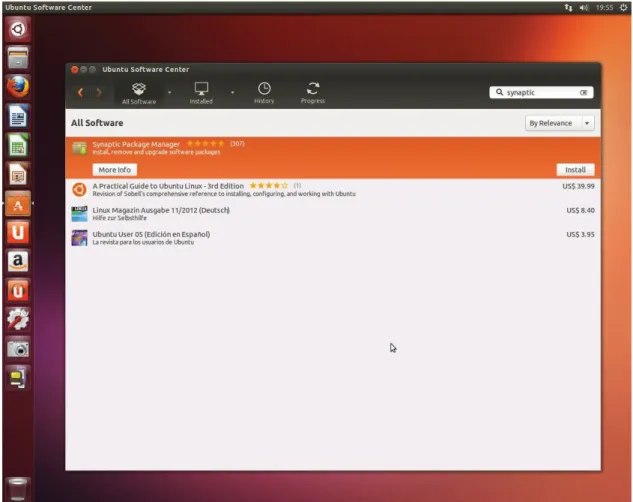Clear the synaptic search text
633x502 pixels.
point(583,92)
